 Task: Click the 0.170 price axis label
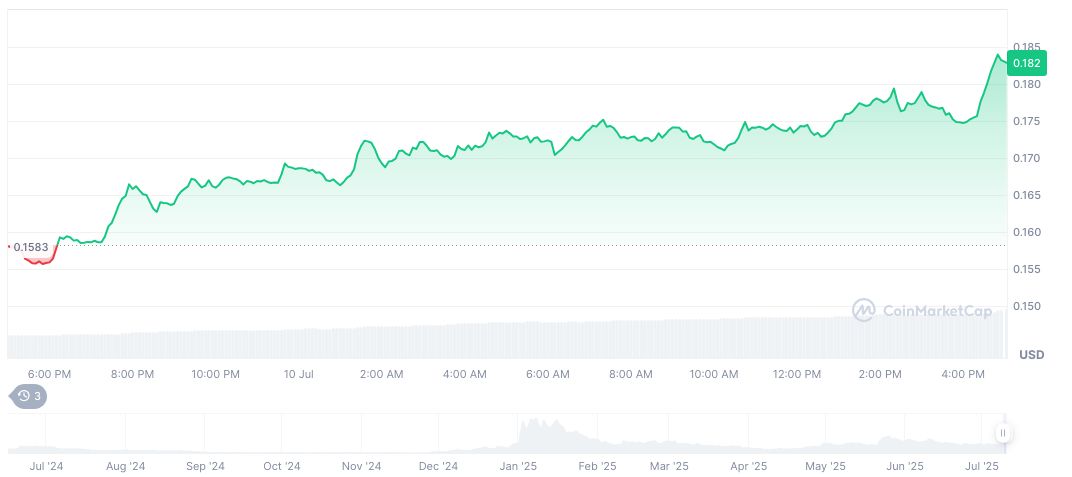tap(1026, 158)
